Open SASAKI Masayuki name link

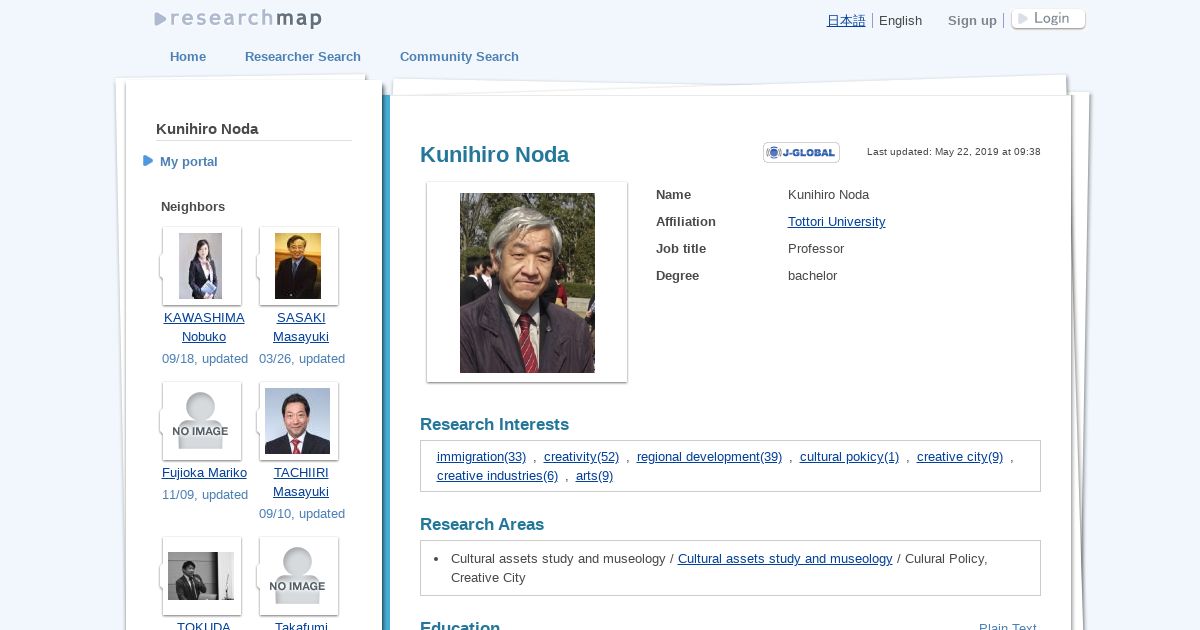click(x=301, y=327)
